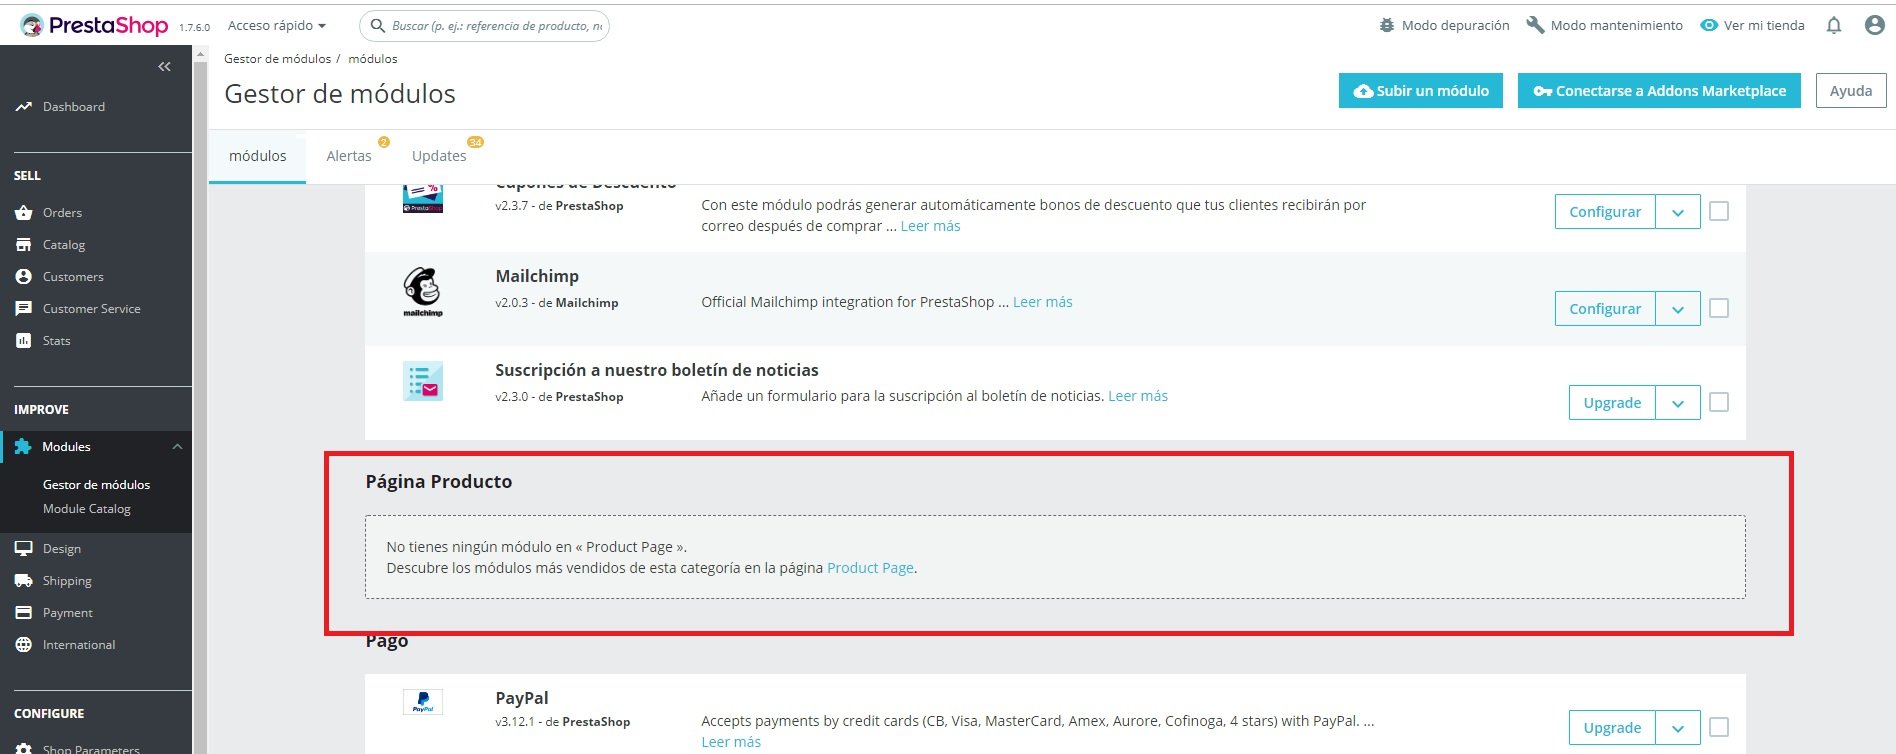The height and width of the screenshot is (754, 1896).
Task: Check the newsletter subscription module checkbox
Action: (x=1719, y=403)
